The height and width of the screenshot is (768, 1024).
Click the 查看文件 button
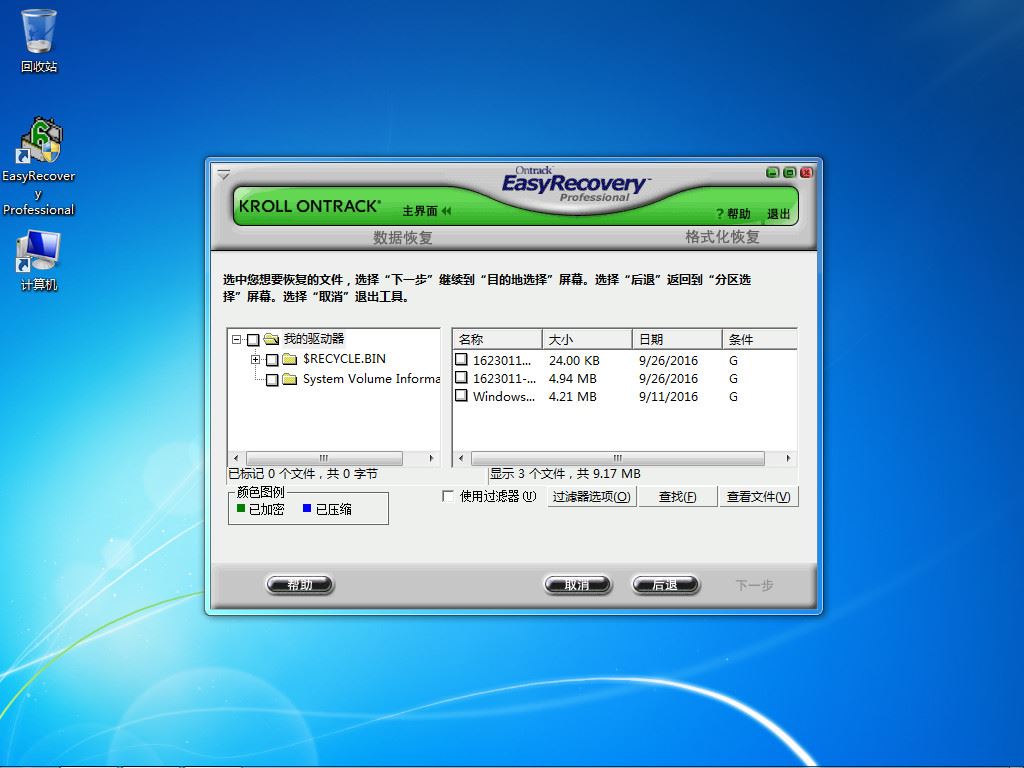click(x=759, y=496)
